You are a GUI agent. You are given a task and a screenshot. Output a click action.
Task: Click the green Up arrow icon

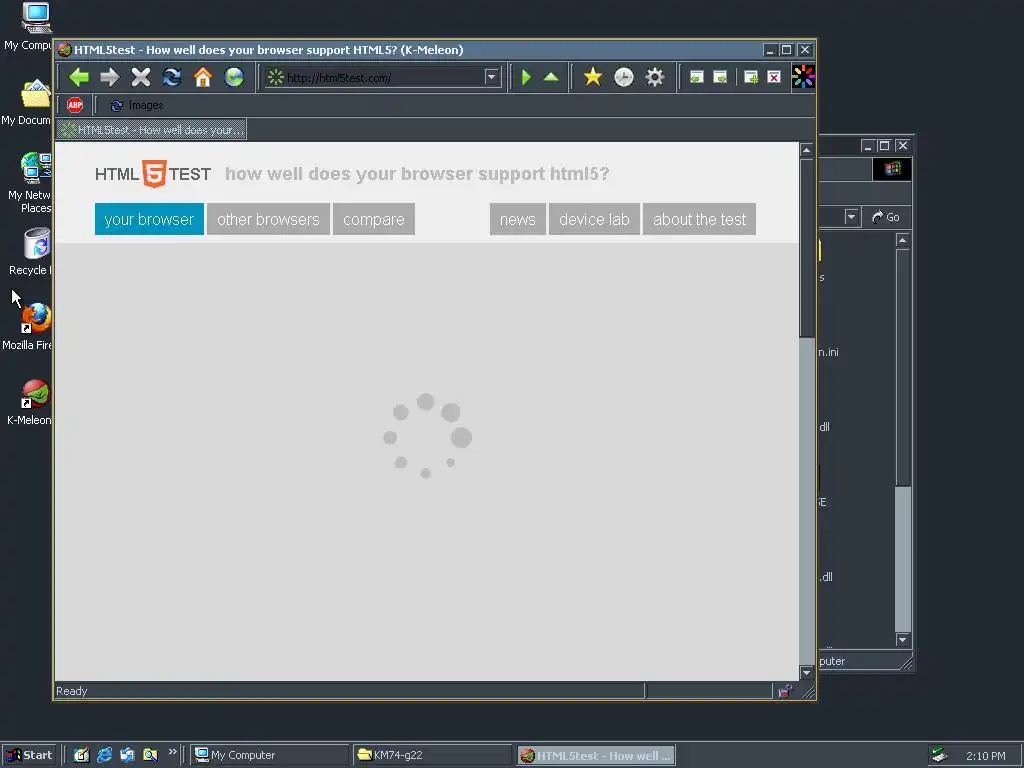tap(551, 77)
